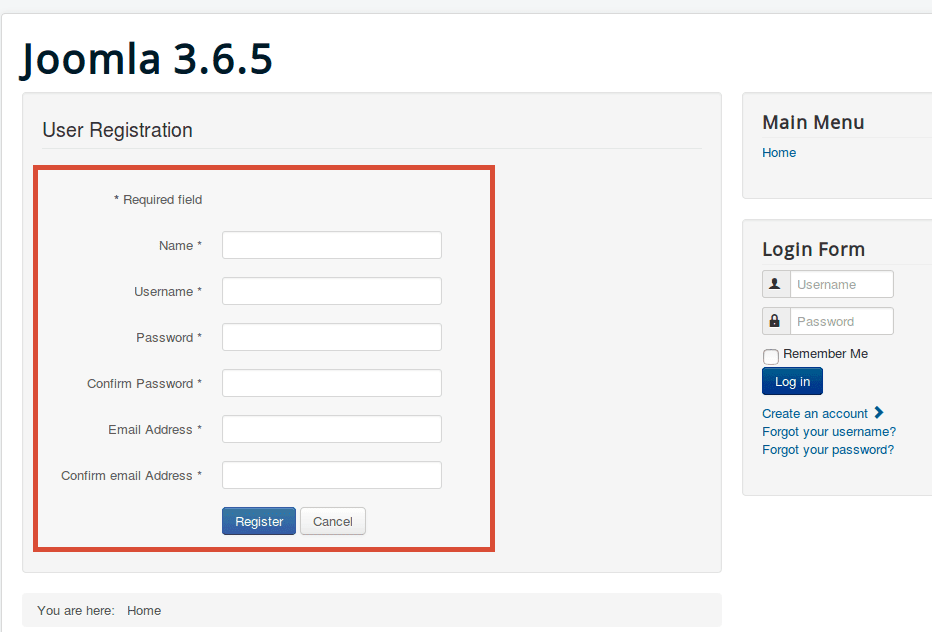
Task: Click the chevron icon after Create an account
Action: (879, 413)
